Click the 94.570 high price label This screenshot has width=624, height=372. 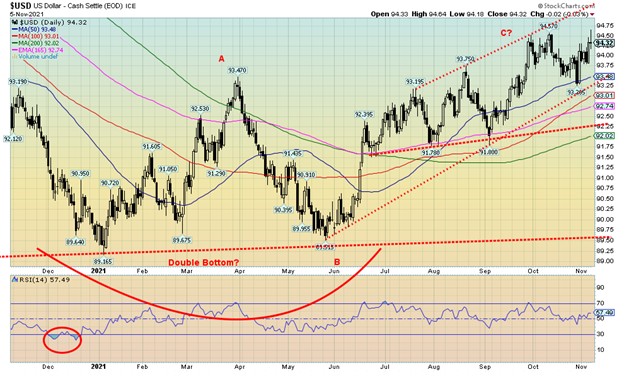click(549, 26)
